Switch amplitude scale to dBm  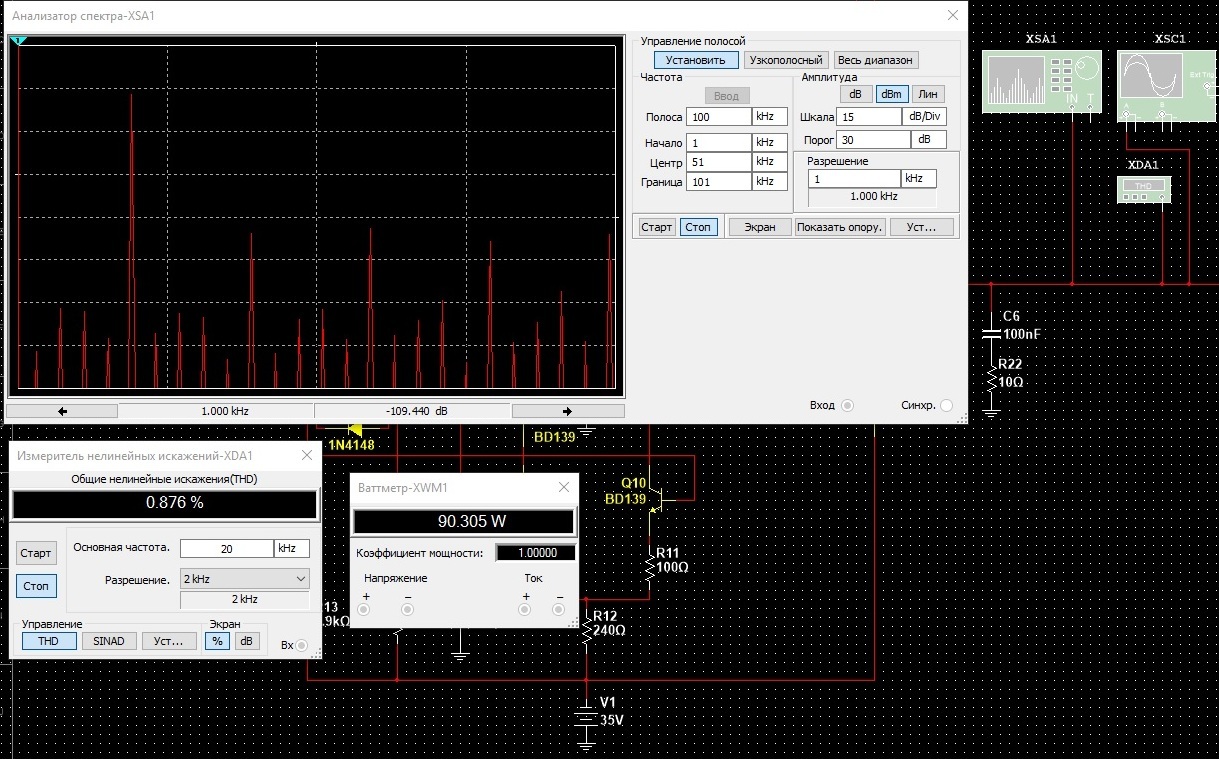coord(891,94)
